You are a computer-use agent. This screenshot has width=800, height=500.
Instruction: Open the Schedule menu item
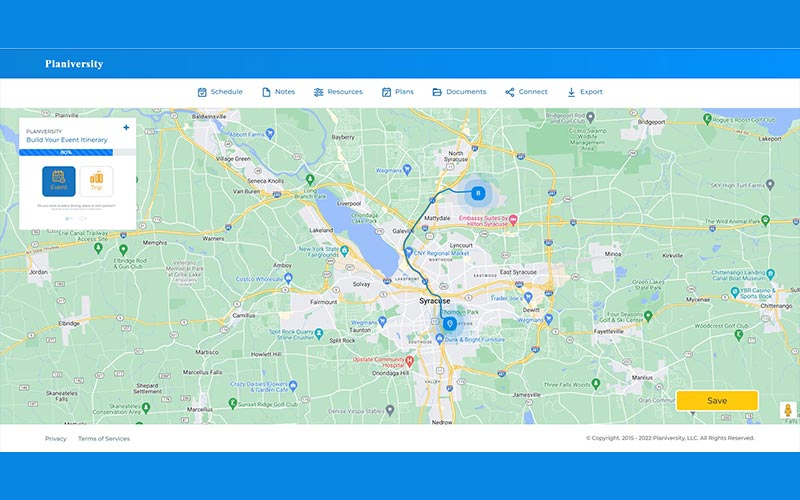click(220, 92)
